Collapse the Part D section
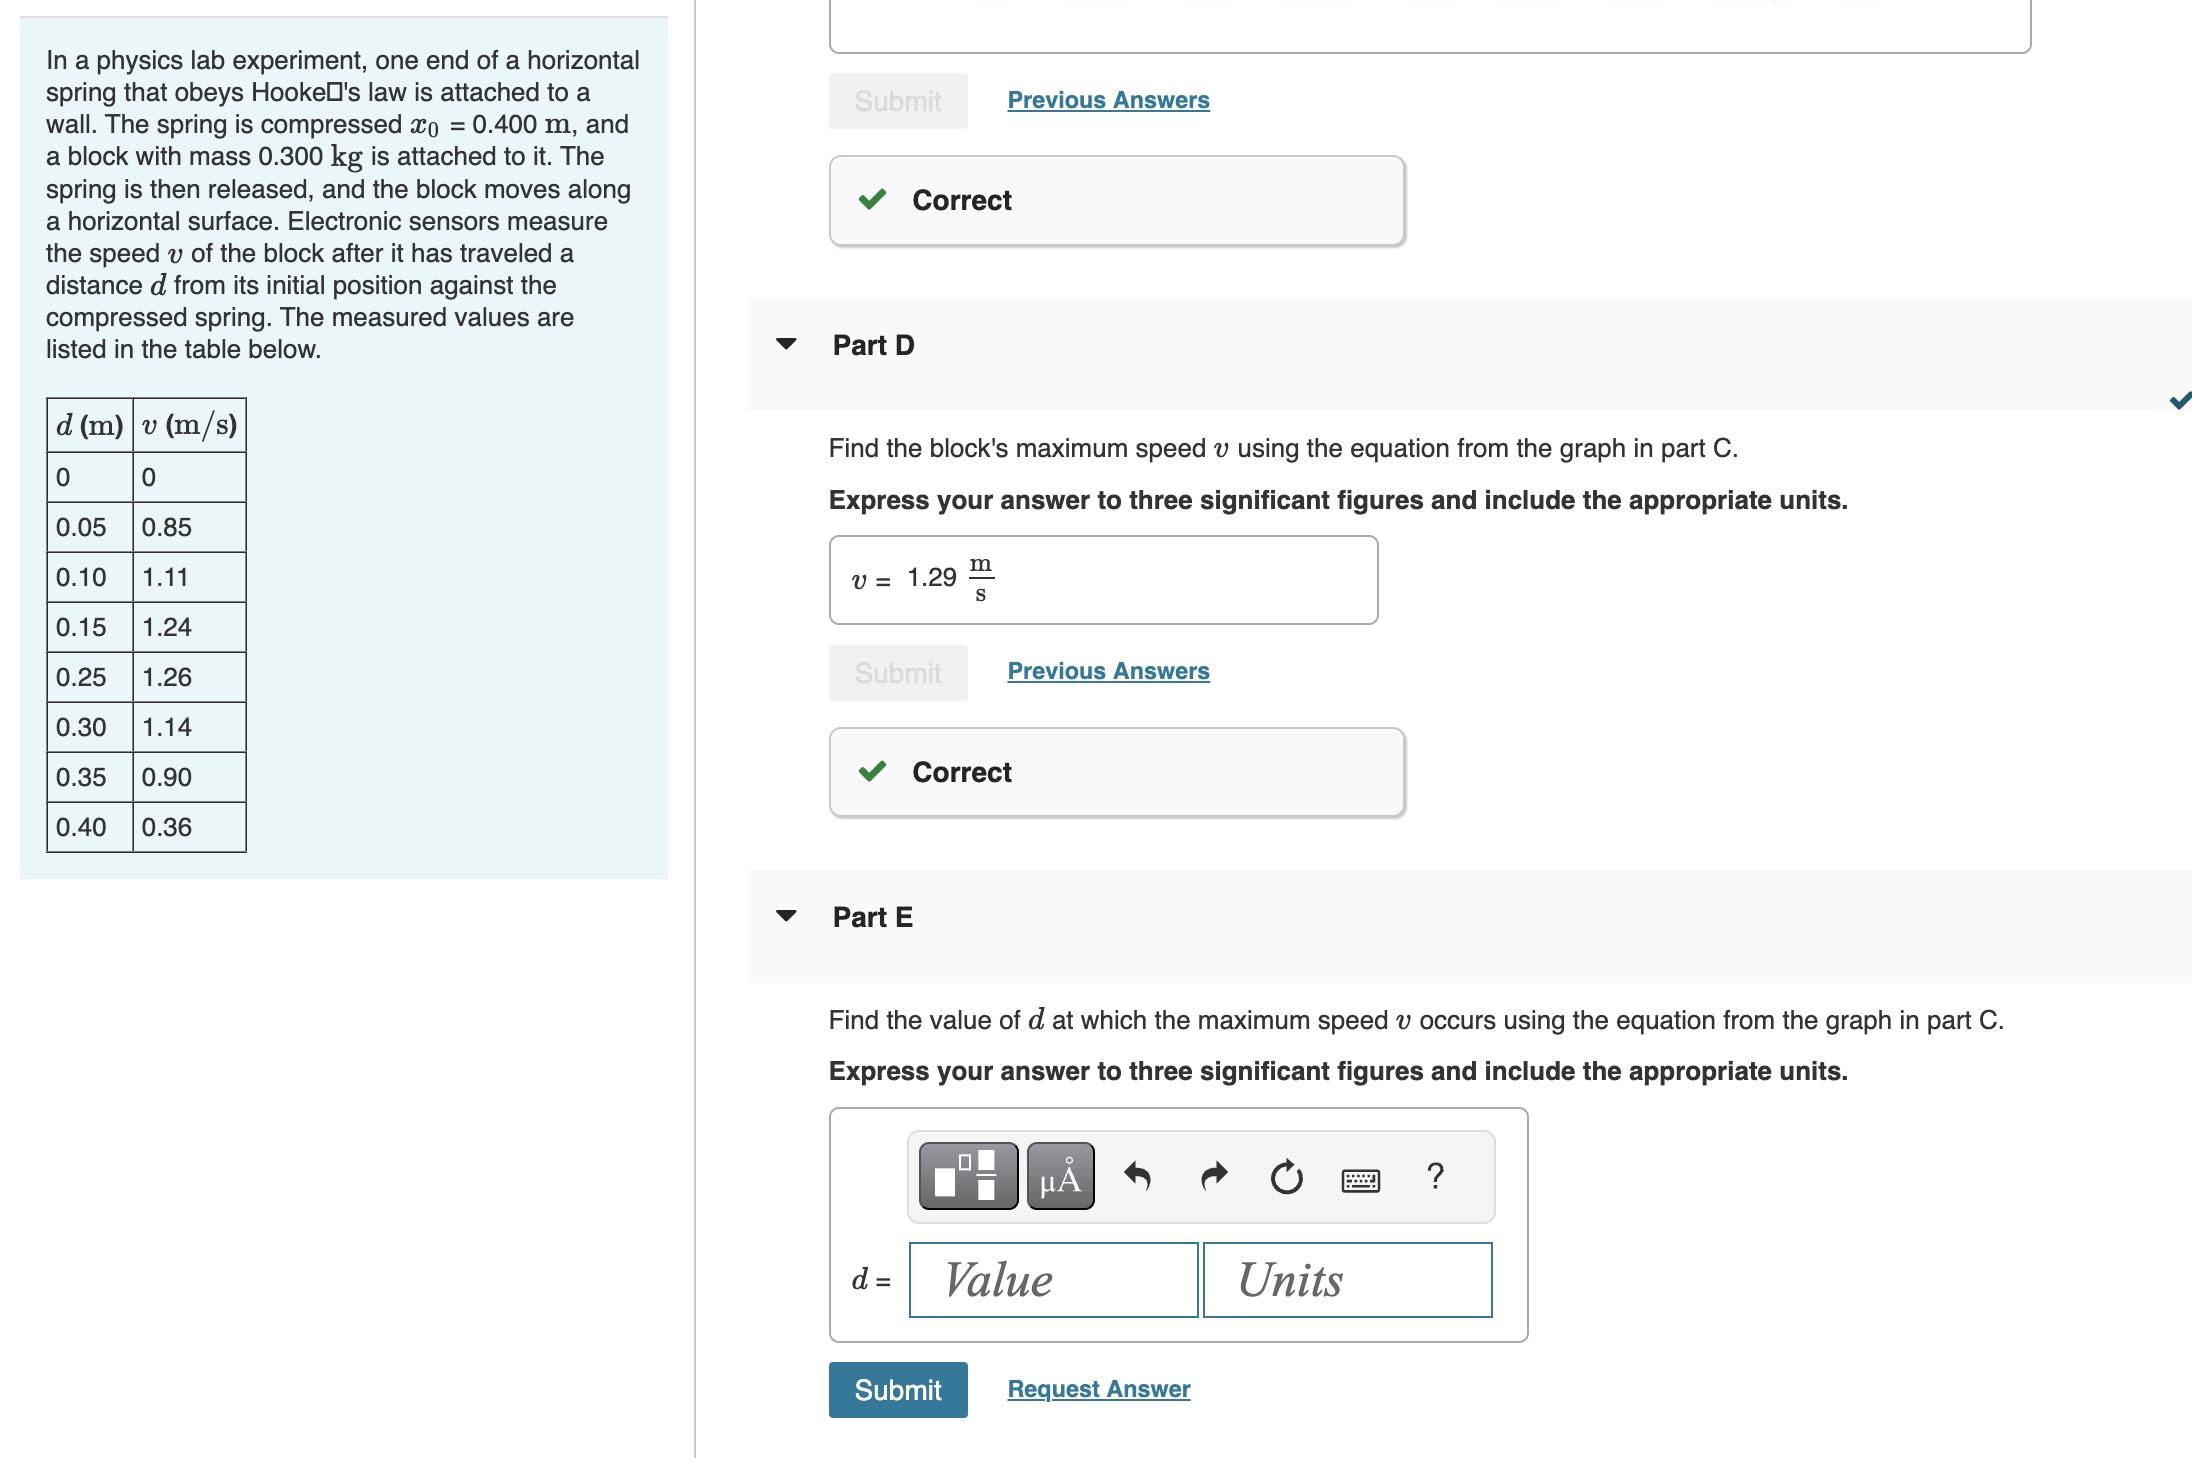 coord(788,344)
